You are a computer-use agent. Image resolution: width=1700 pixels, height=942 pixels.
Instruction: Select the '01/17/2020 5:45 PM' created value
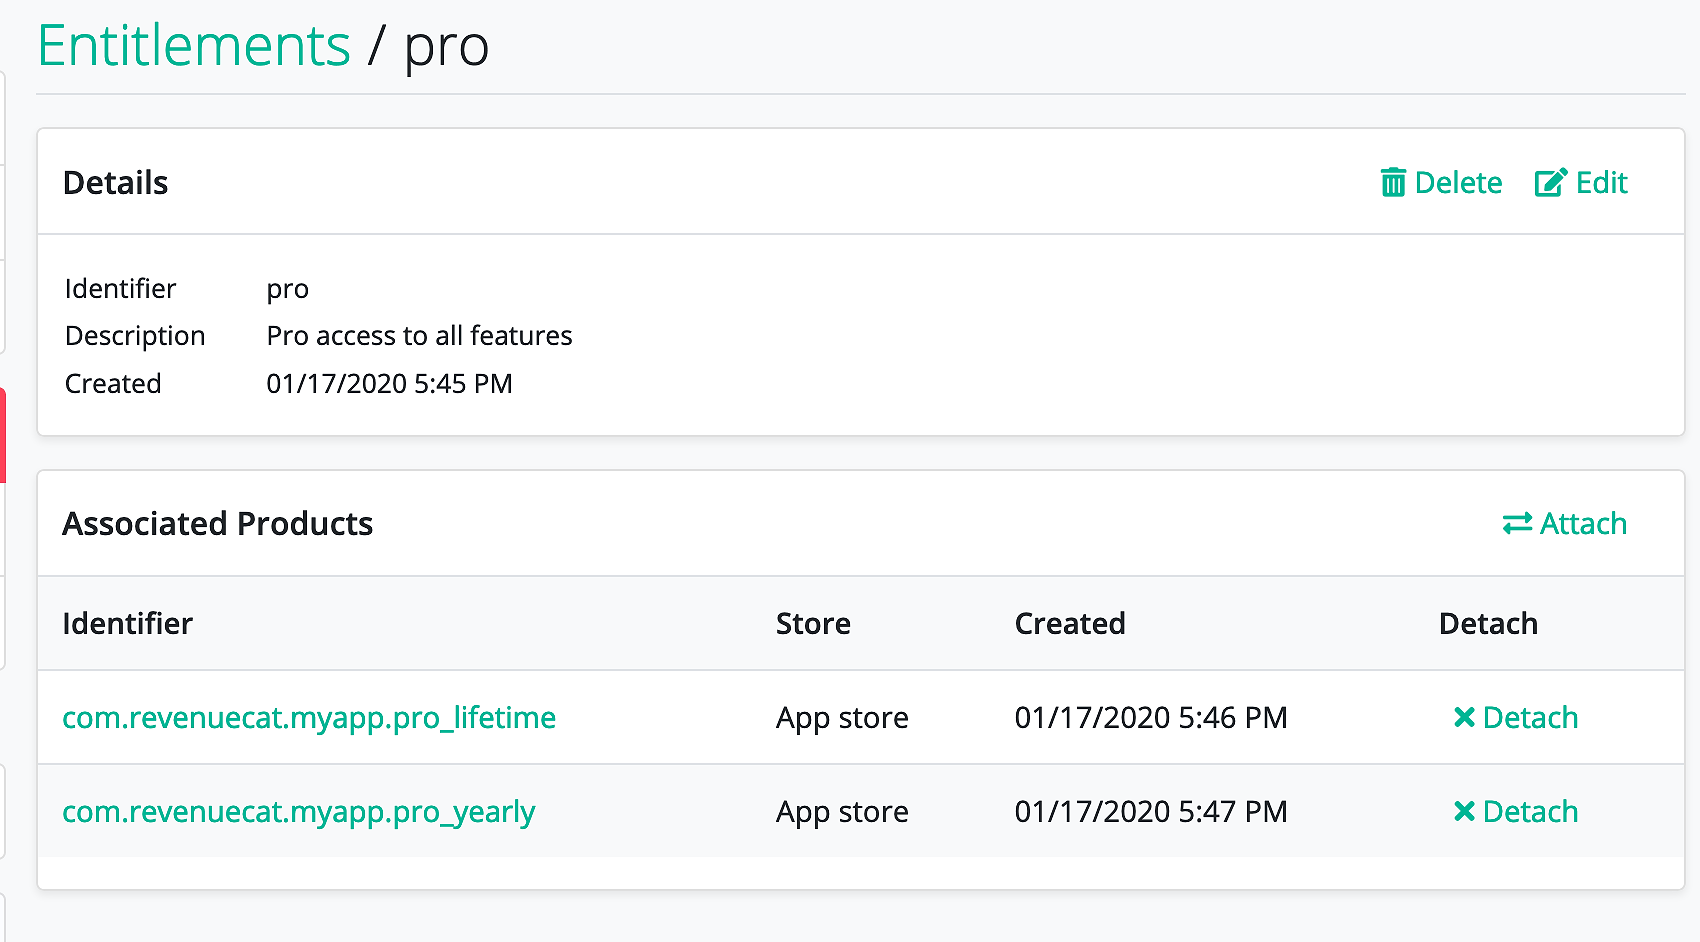click(x=389, y=384)
